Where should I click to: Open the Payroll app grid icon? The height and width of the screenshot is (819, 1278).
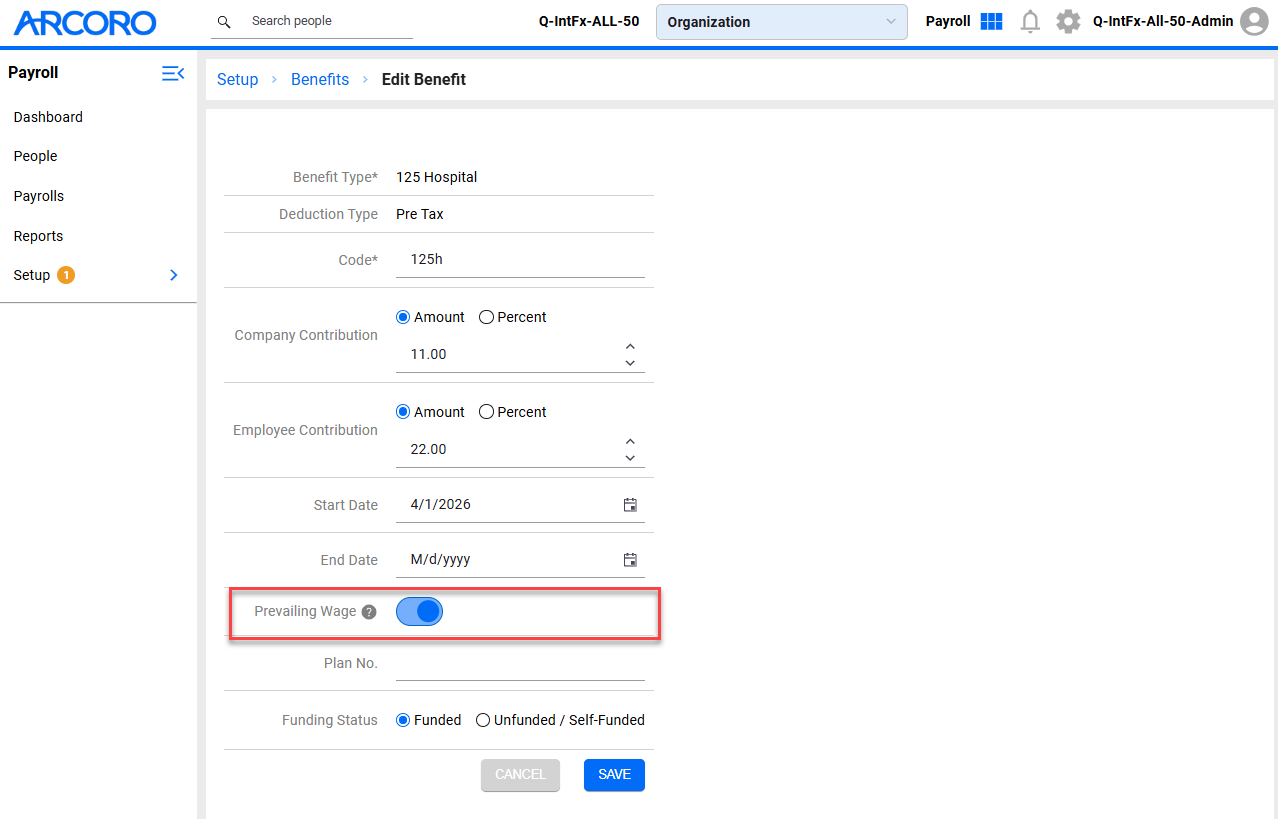point(991,21)
